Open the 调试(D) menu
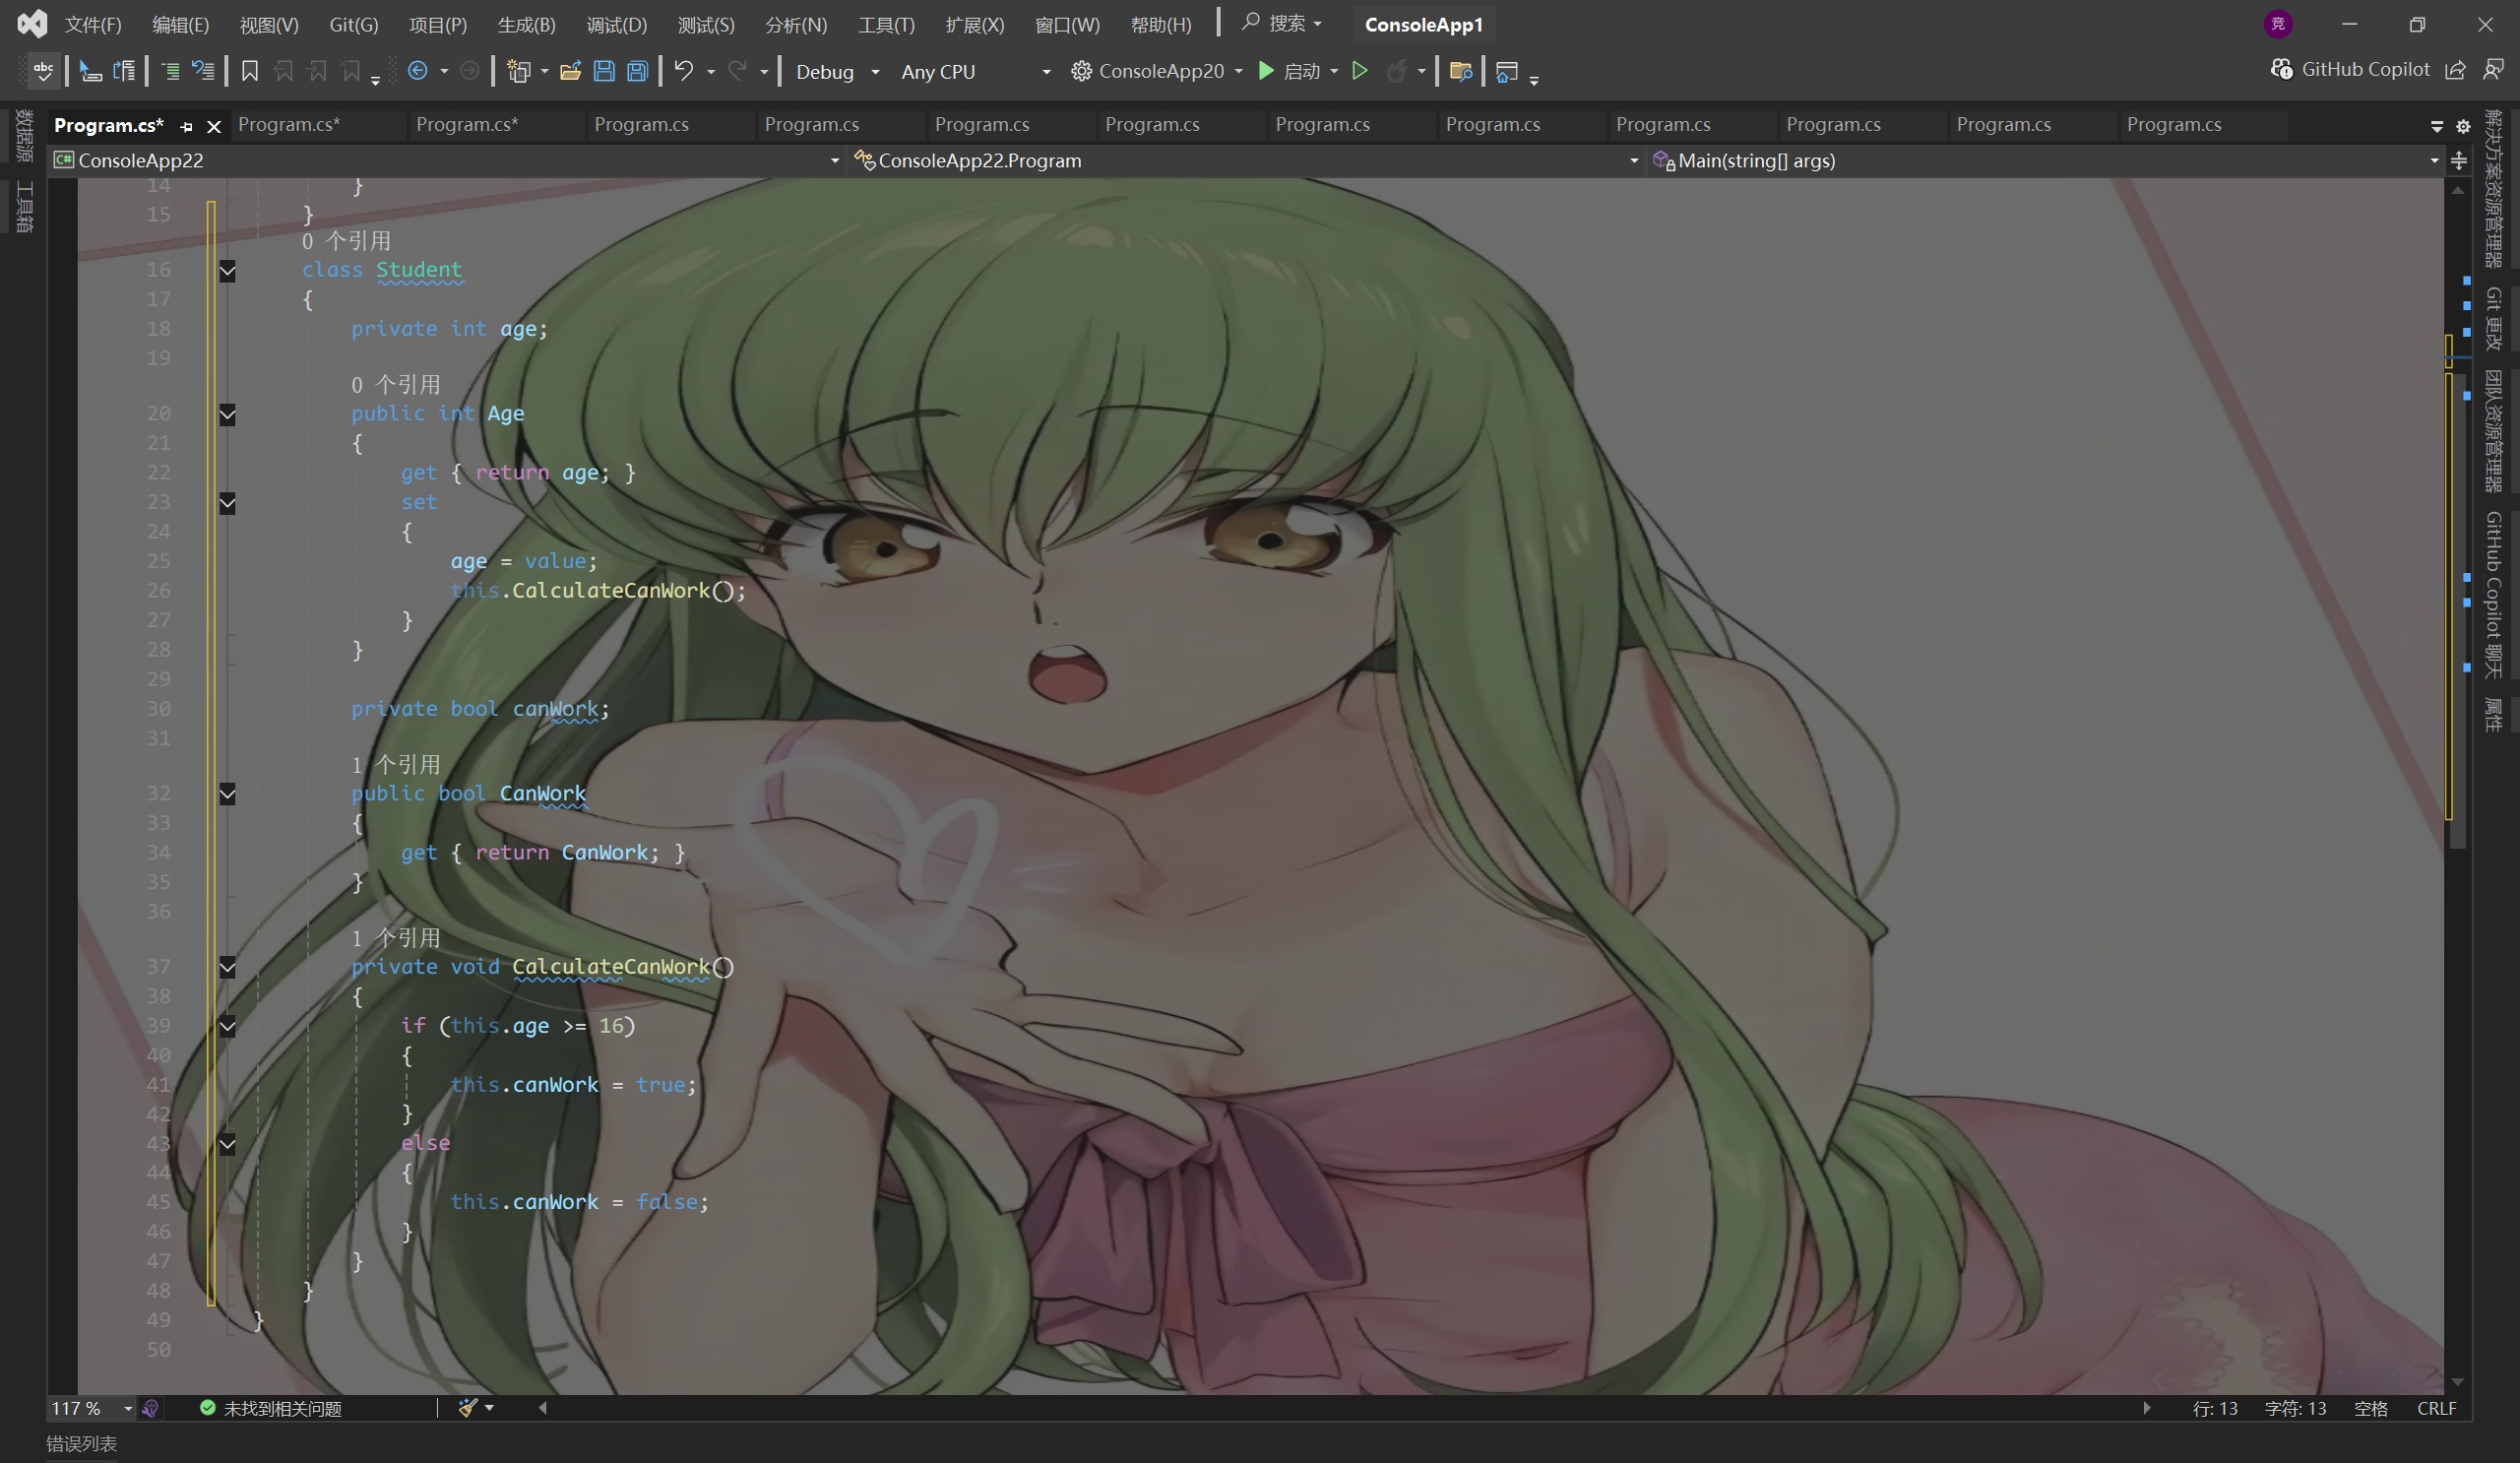Viewport: 2520px width, 1463px height. [x=616, y=24]
